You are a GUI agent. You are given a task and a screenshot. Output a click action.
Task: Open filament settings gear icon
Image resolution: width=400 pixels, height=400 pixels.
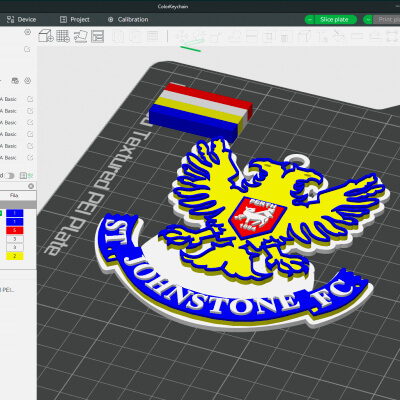click(x=28, y=81)
